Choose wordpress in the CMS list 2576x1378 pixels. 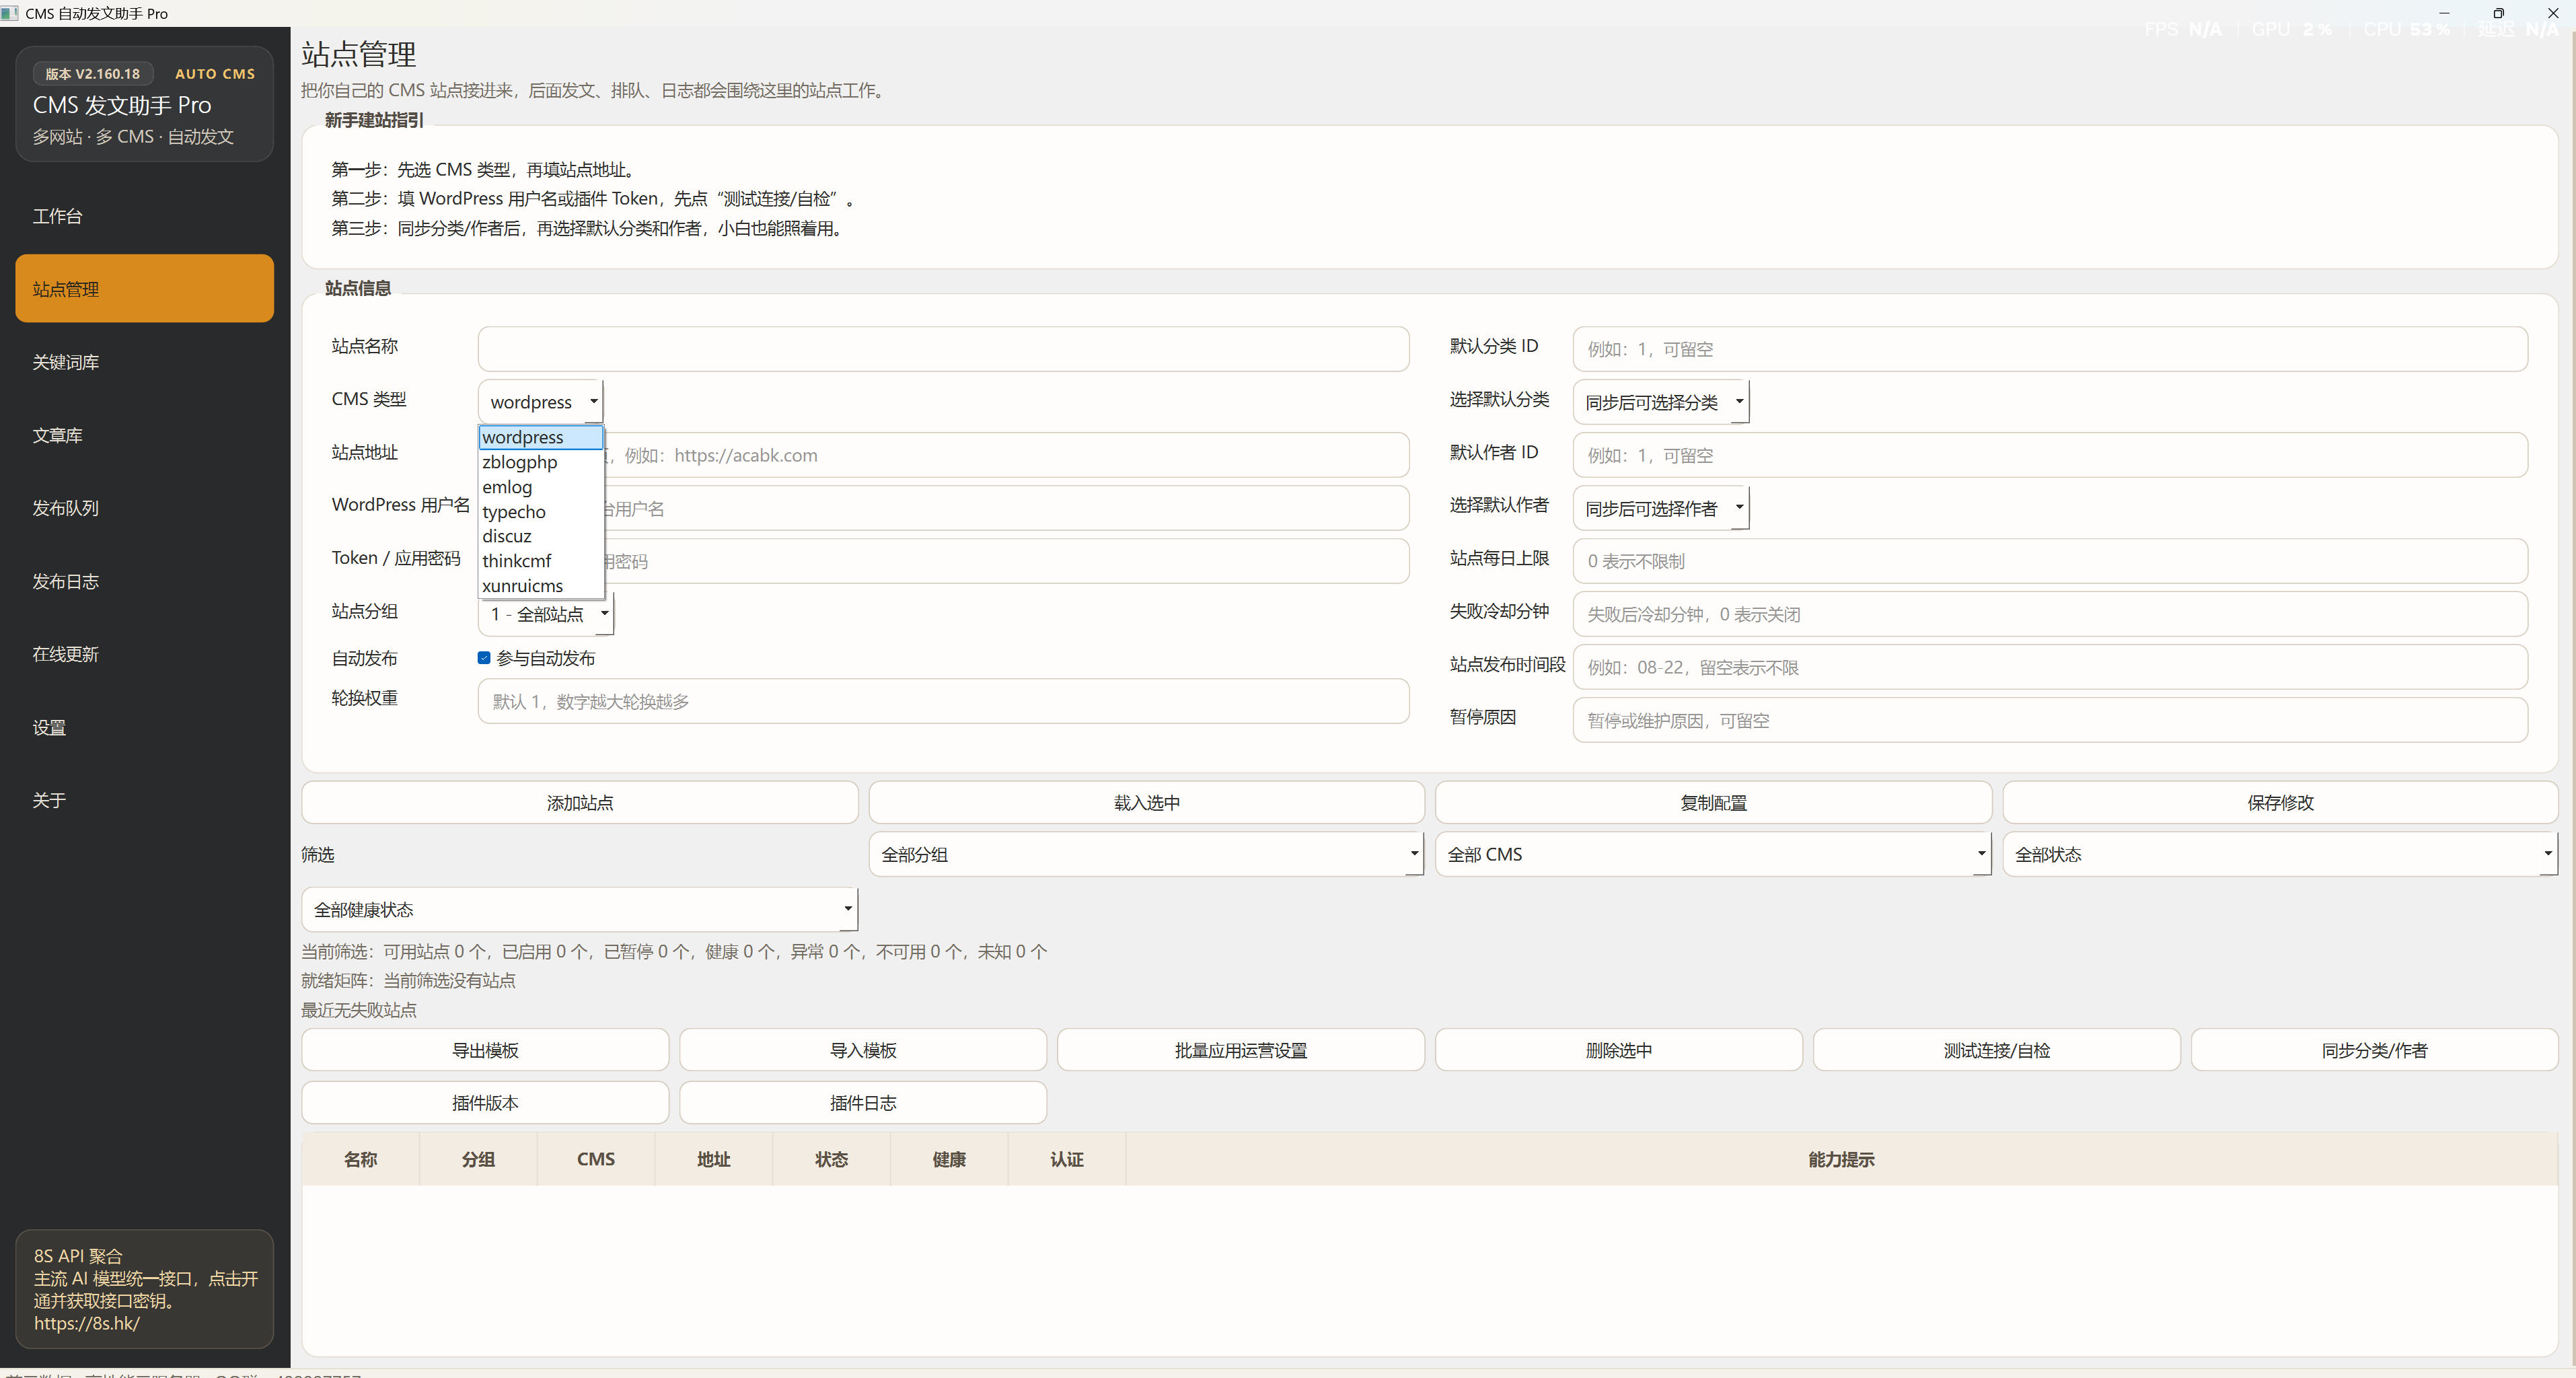pos(541,437)
